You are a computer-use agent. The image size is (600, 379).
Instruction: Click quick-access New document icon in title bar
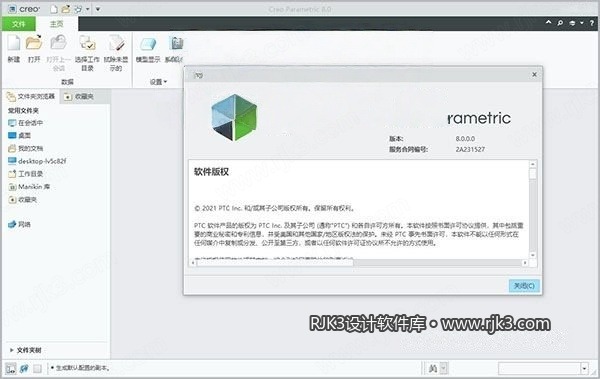pyautogui.click(x=54, y=9)
